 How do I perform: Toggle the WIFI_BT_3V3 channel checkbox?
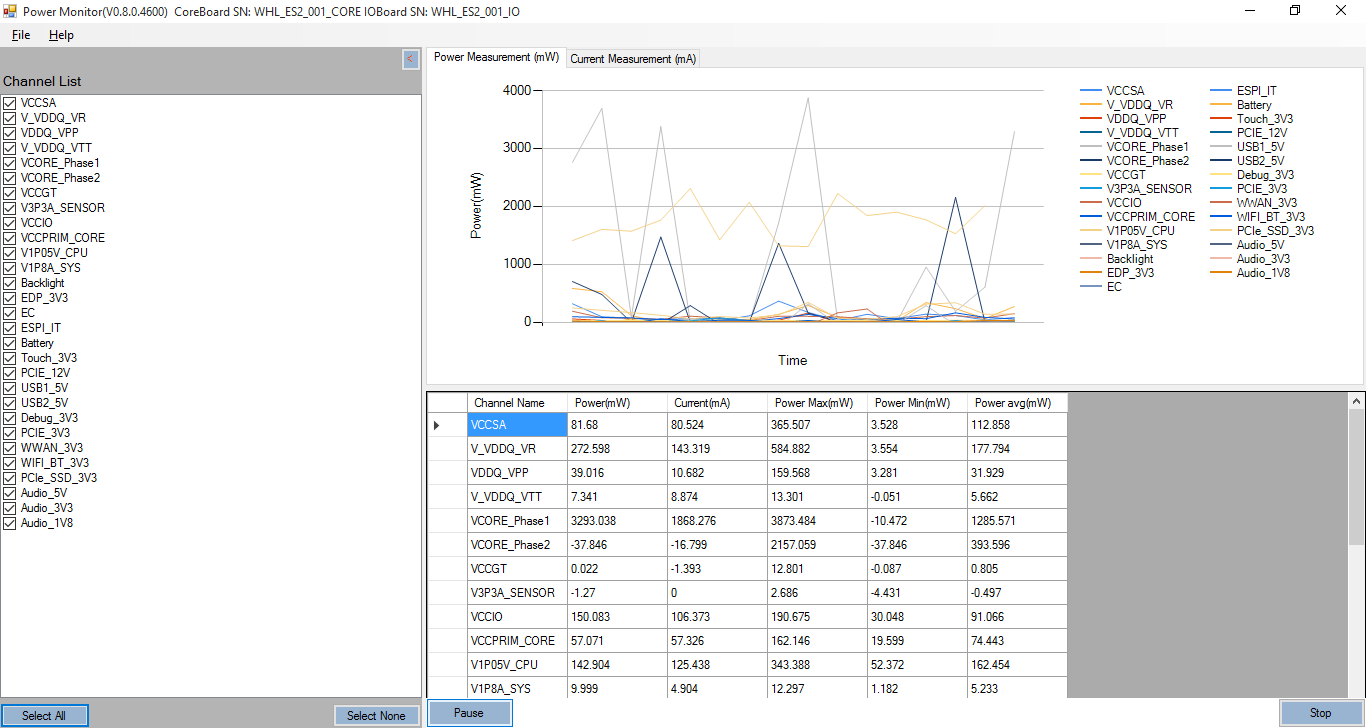(x=10, y=463)
